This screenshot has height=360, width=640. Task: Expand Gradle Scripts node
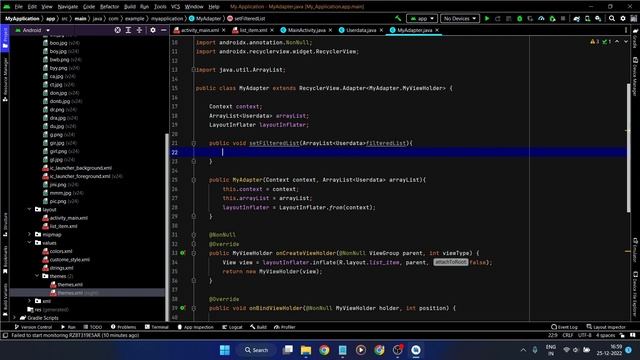pos(15,318)
